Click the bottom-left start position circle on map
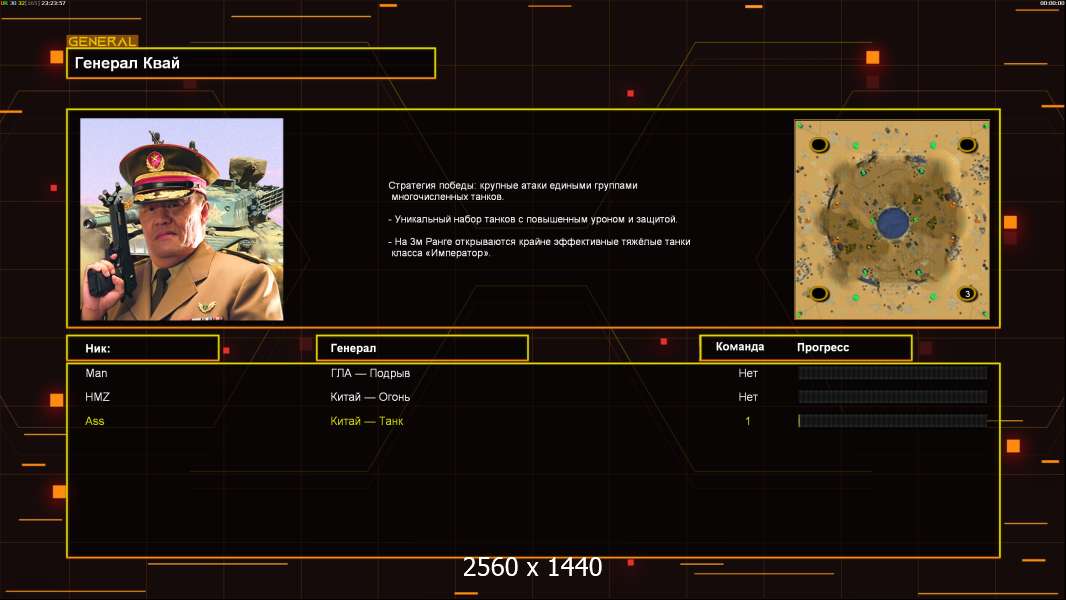1066x600 pixels. click(819, 294)
